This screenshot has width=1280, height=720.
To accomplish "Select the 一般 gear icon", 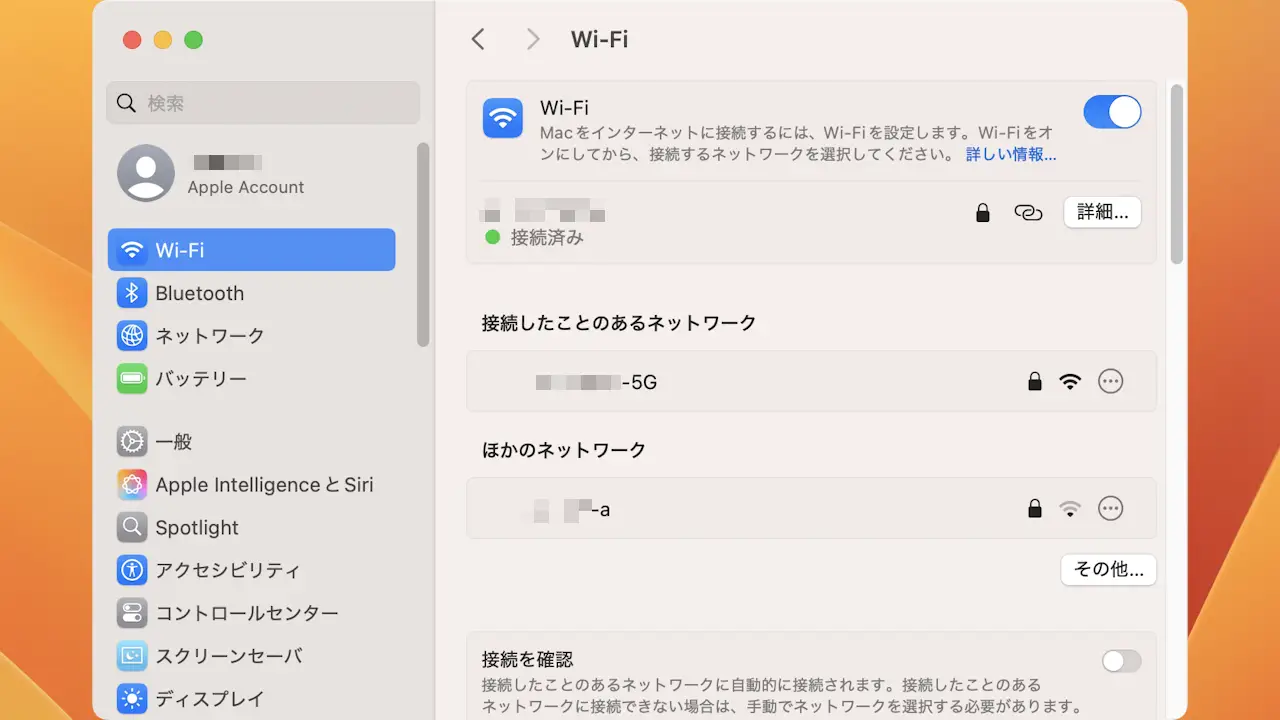I will point(132,441).
